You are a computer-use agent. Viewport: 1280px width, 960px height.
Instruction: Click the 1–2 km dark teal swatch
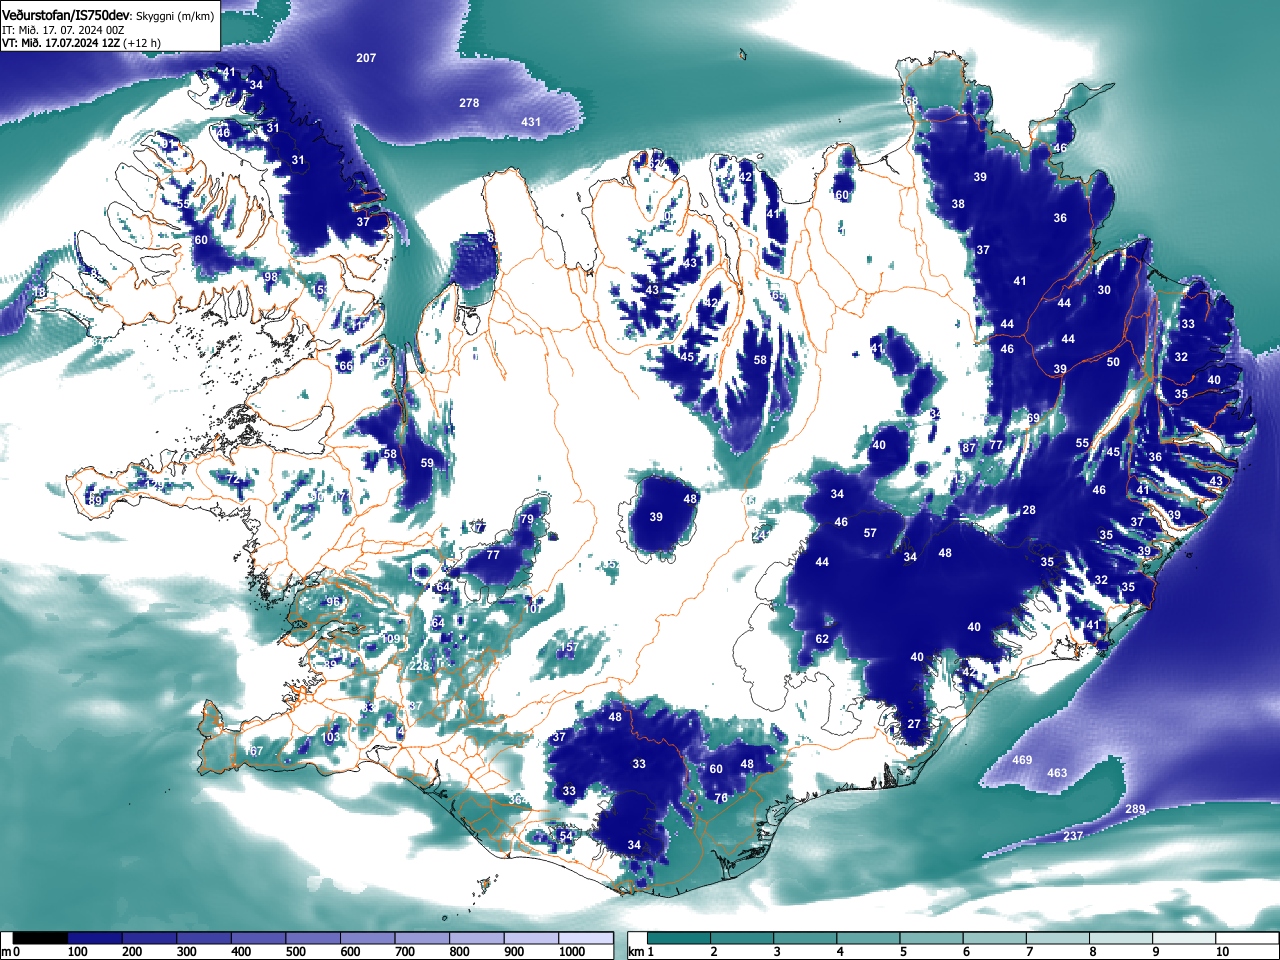(680, 938)
